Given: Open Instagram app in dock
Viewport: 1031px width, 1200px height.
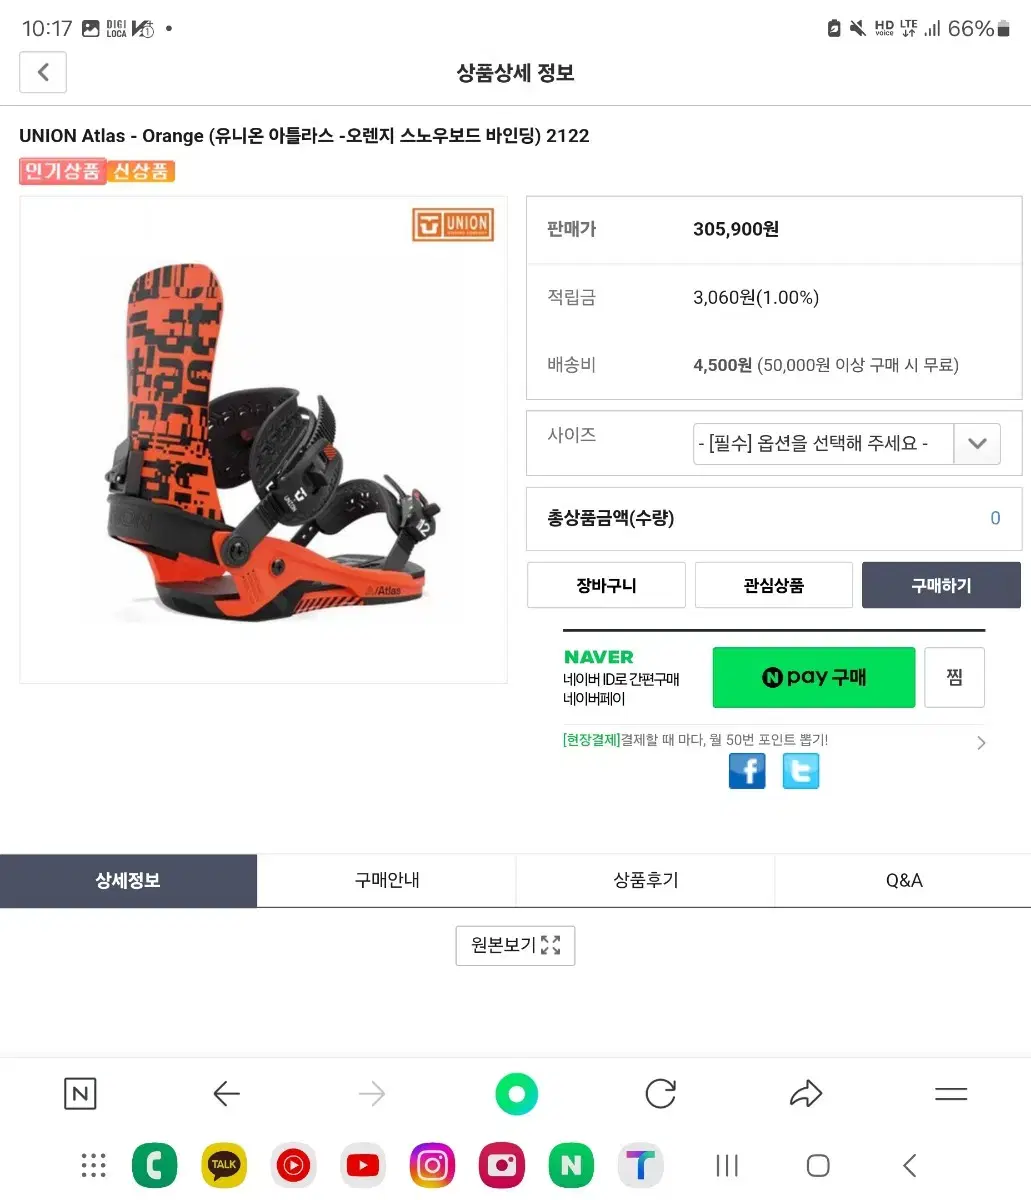Looking at the screenshot, I should (x=432, y=1165).
